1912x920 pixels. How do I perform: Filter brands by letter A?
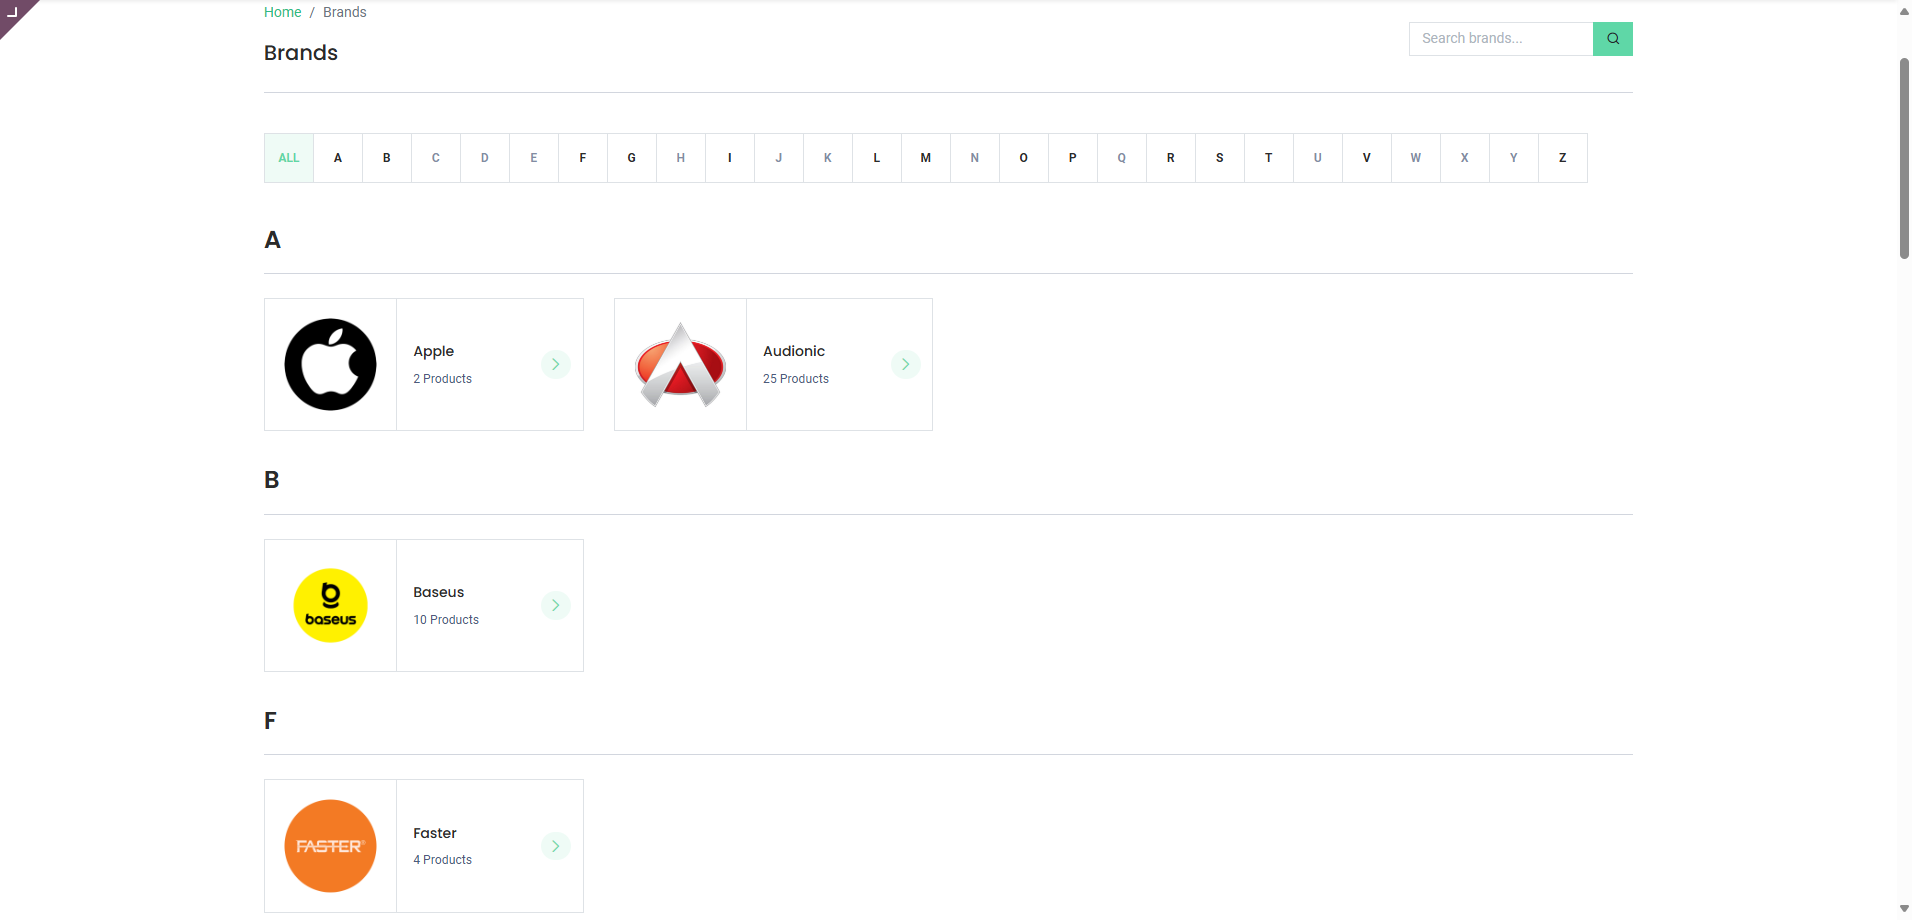(338, 158)
